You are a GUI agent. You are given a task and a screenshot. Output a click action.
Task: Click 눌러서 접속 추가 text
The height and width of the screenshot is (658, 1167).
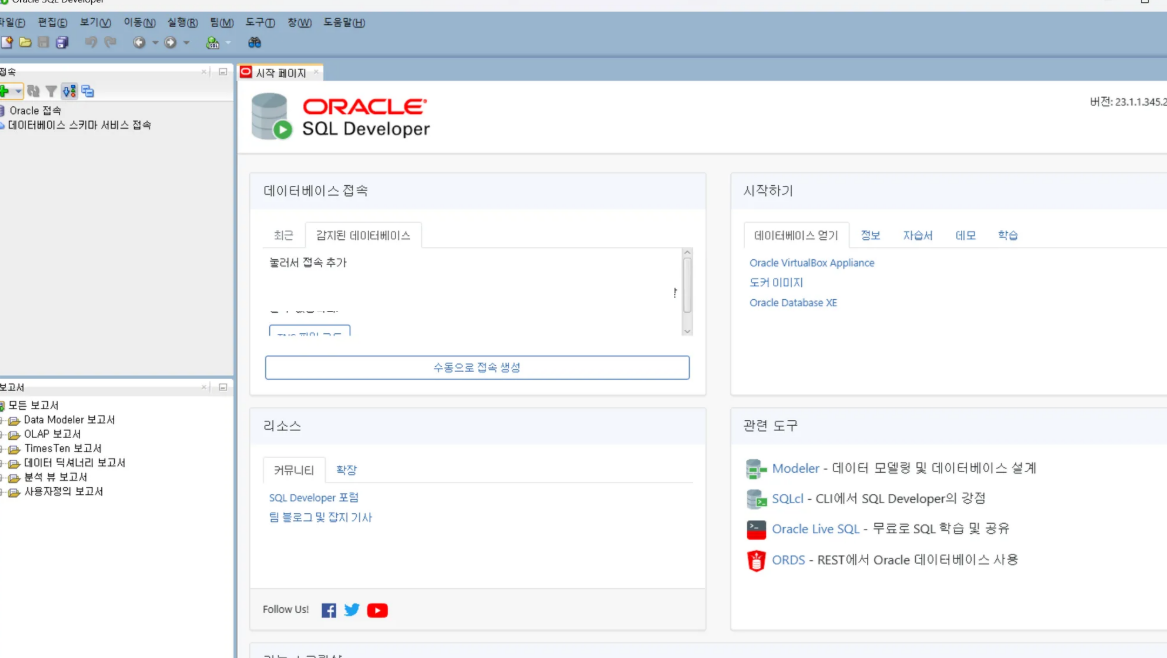(307, 263)
